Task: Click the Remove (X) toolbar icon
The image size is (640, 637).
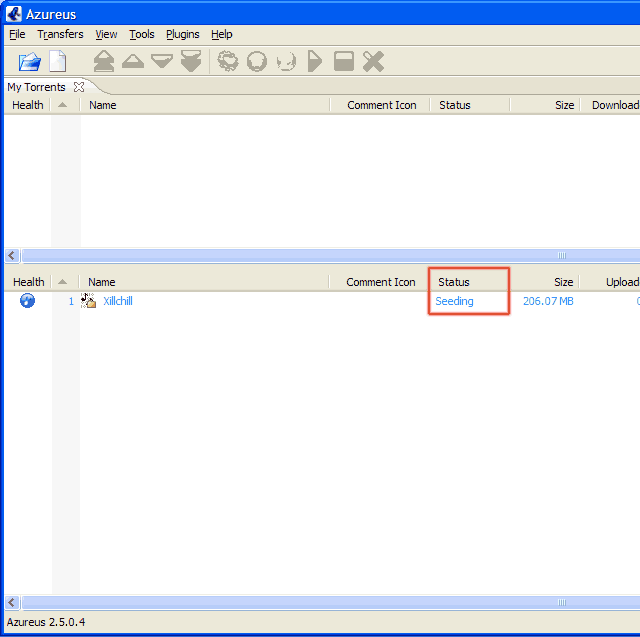Action: click(373, 61)
